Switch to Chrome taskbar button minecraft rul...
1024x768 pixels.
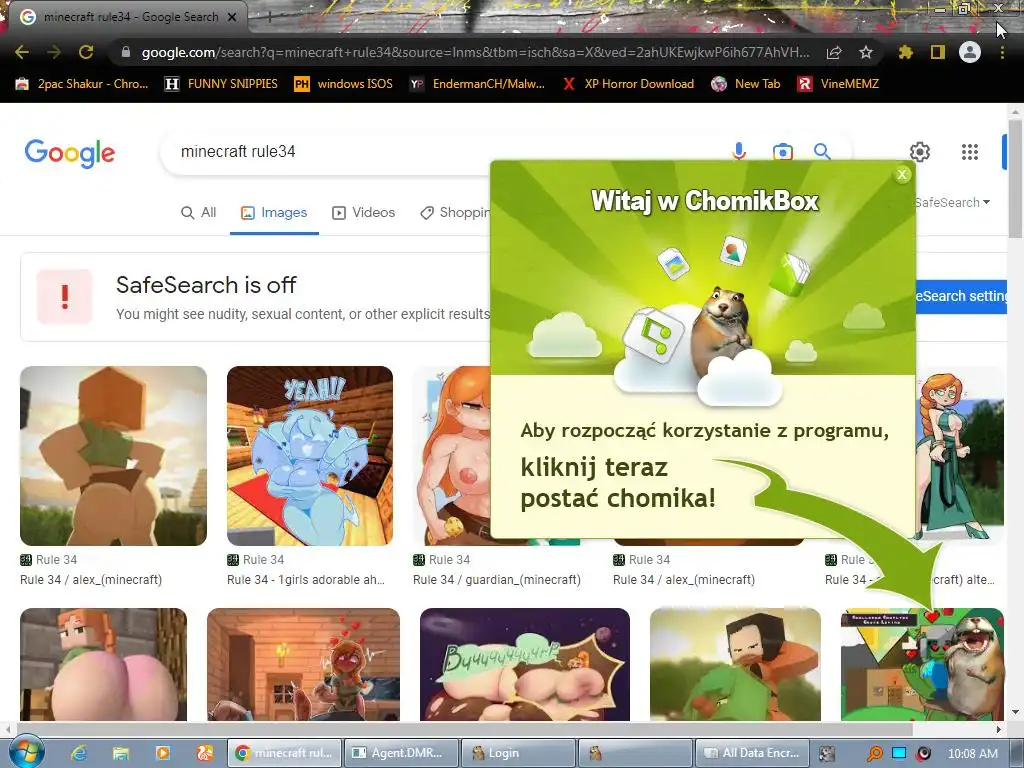coord(284,753)
